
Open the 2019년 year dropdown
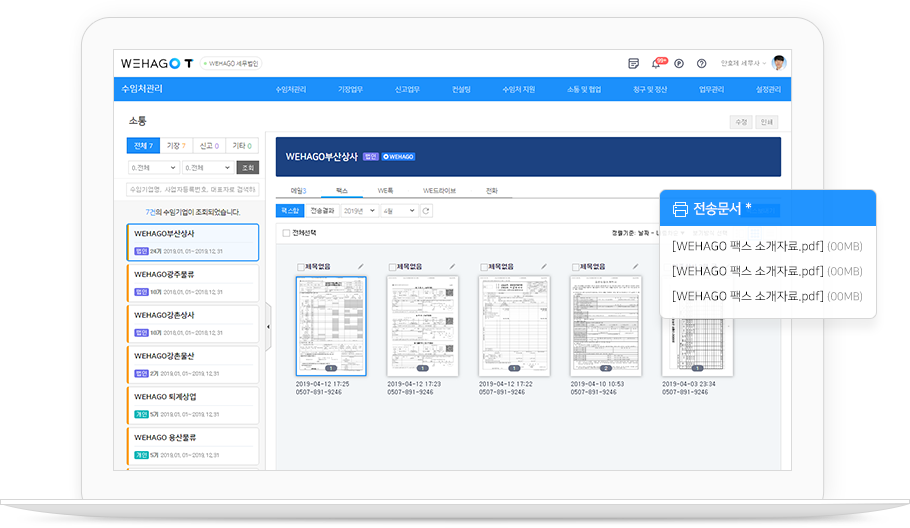coord(359,211)
